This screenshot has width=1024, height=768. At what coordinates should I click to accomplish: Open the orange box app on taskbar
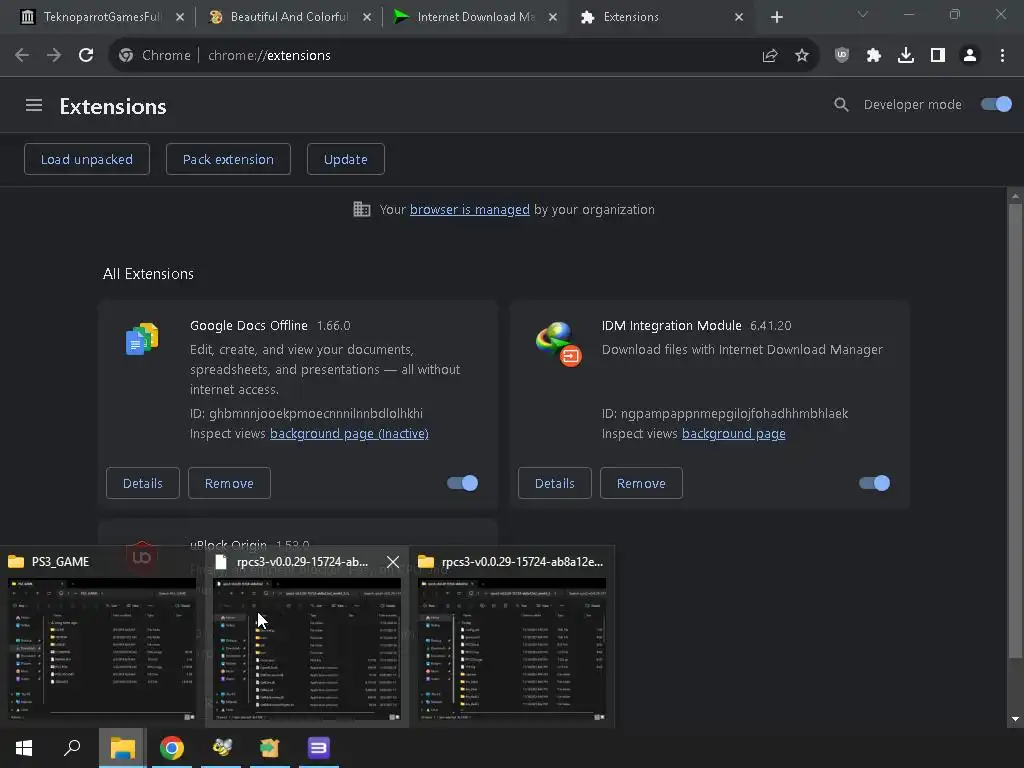[x=270, y=748]
